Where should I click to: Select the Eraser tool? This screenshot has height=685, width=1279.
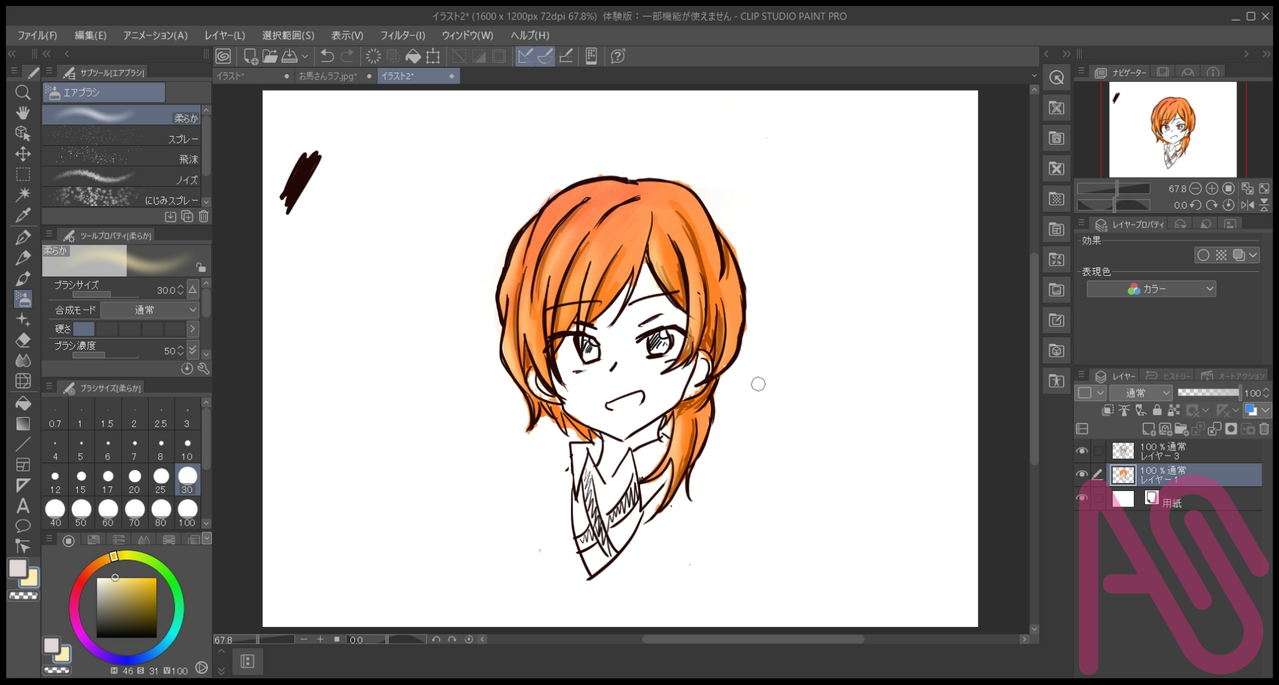point(22,340)
